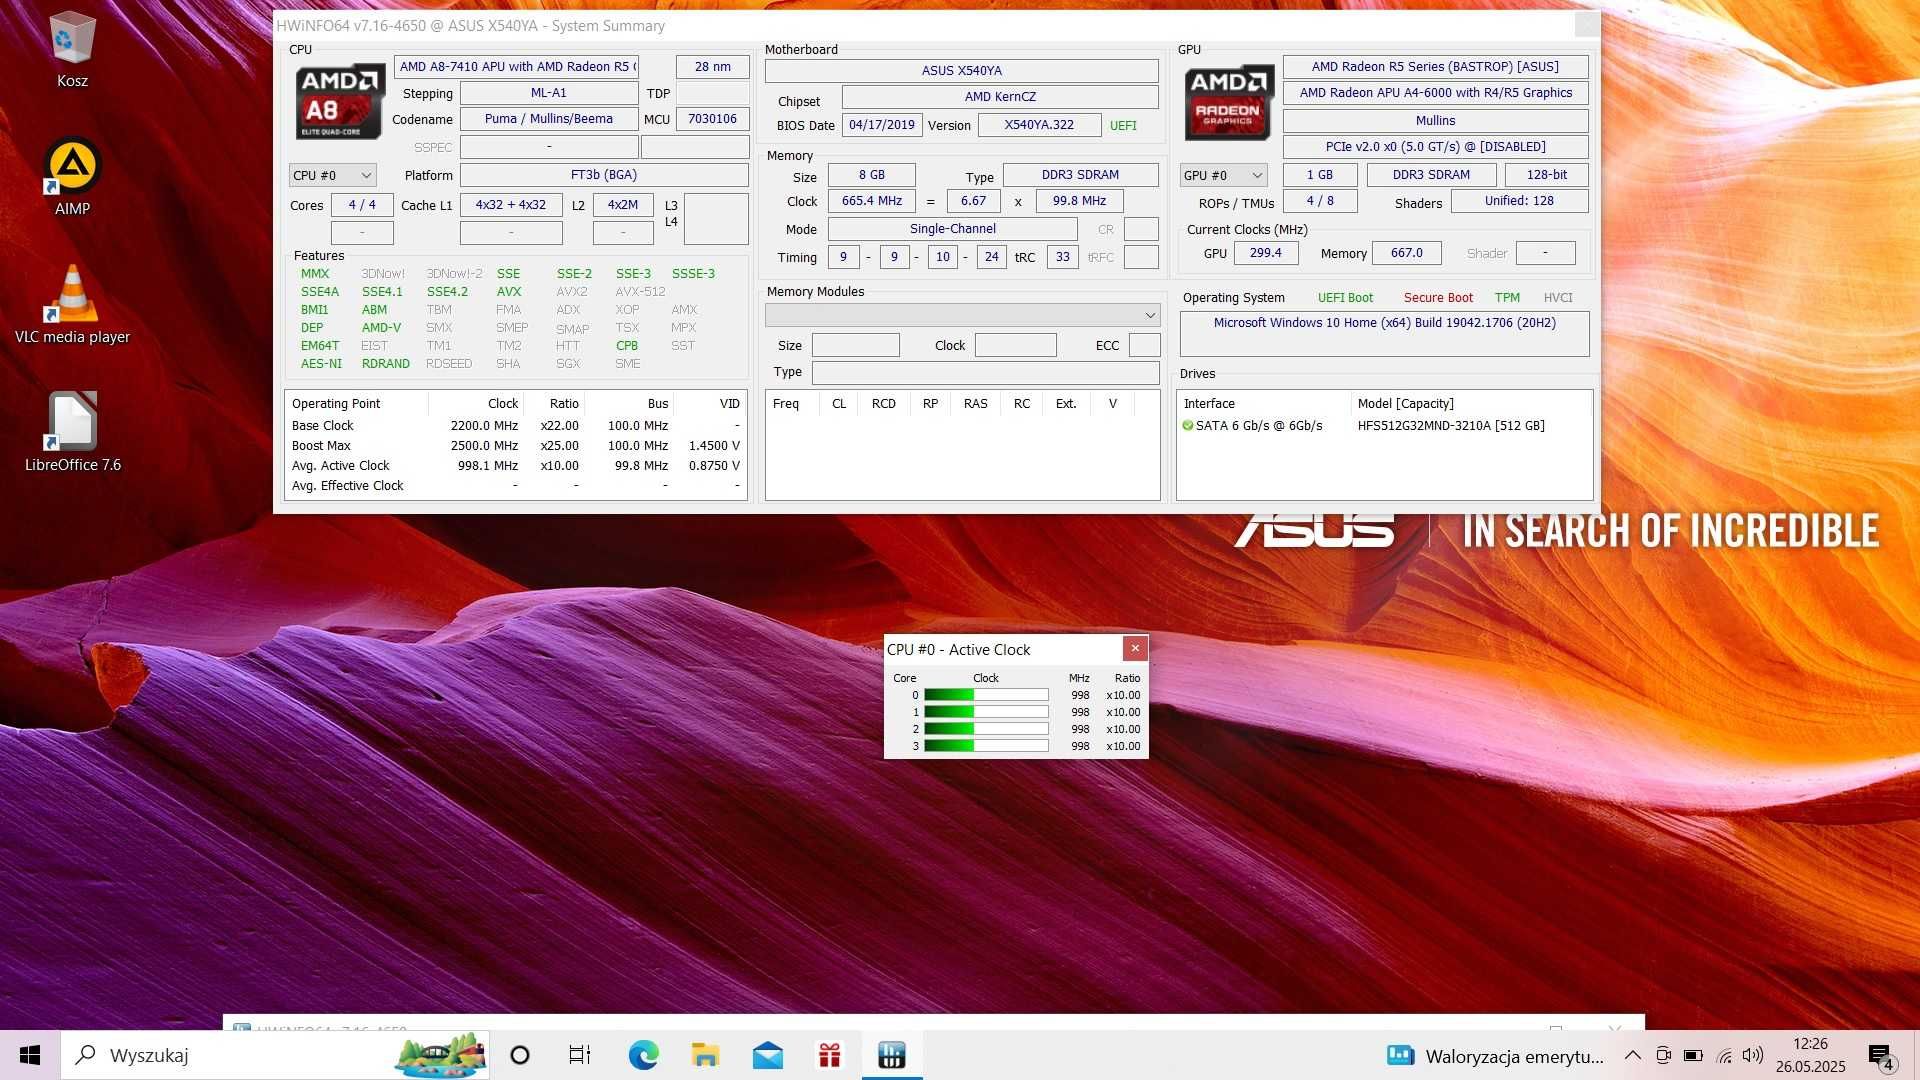The width and height of the screenshot is (1920, 1080).
Task: Click the AMD A8-7410 APU name field
Action: (x=517, y=67)
